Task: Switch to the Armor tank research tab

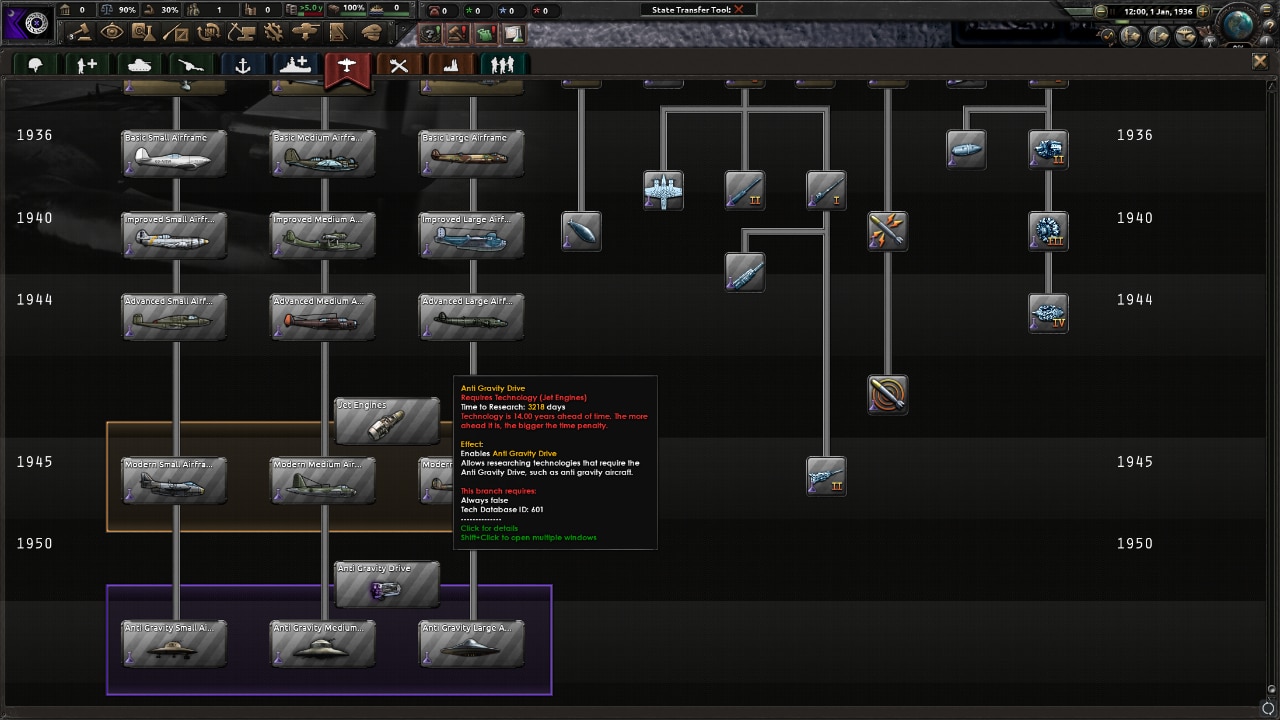Action: (139, 65)
